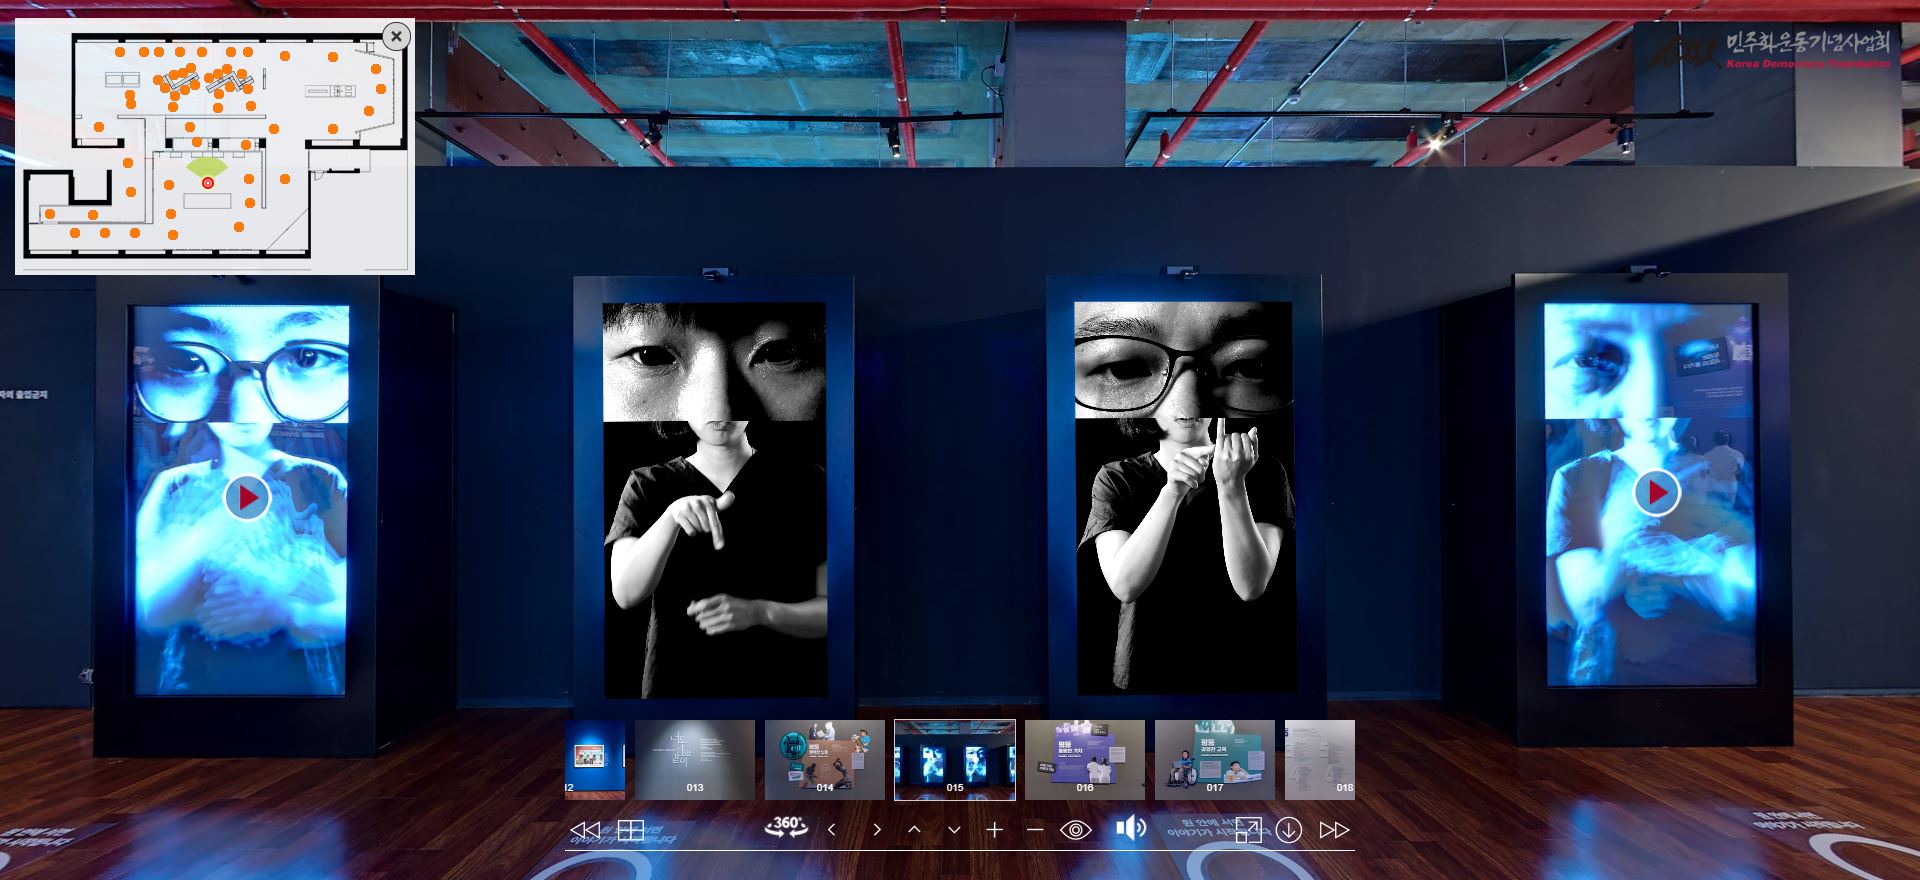Go to previous scene with double-left arrows

point(584,830)
